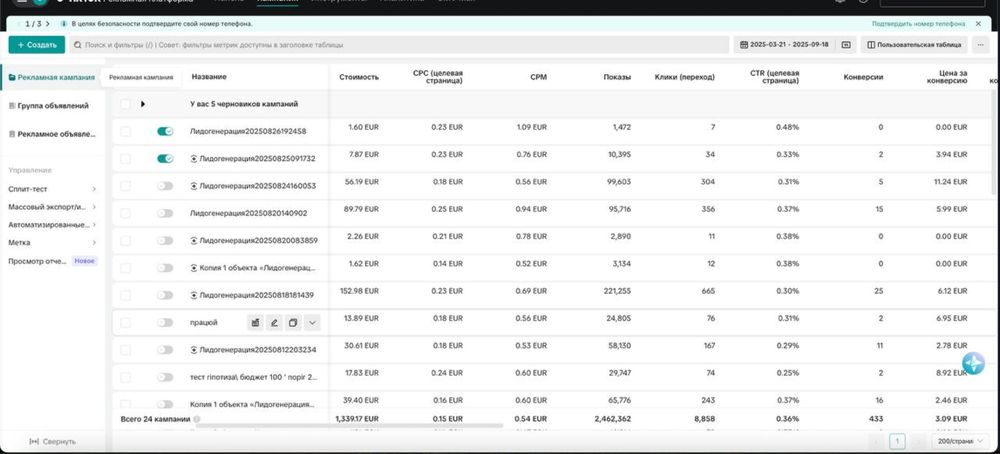Expand Сплит-тест menu chevron
This screenshot has height=454, width=1000.
click(94, 189)
